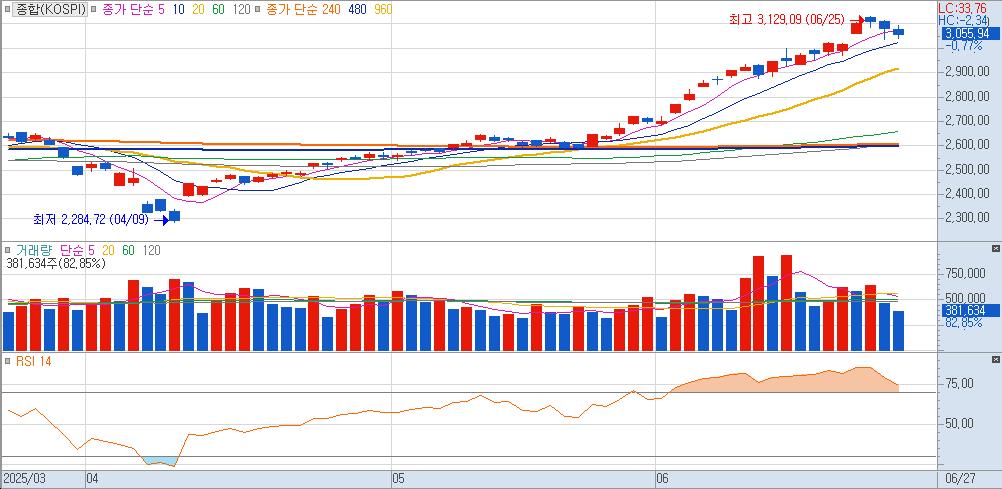Select the green 60 price moving average label
The image size is (1002, 489).
pyautogui.click(x=219, y=10)
